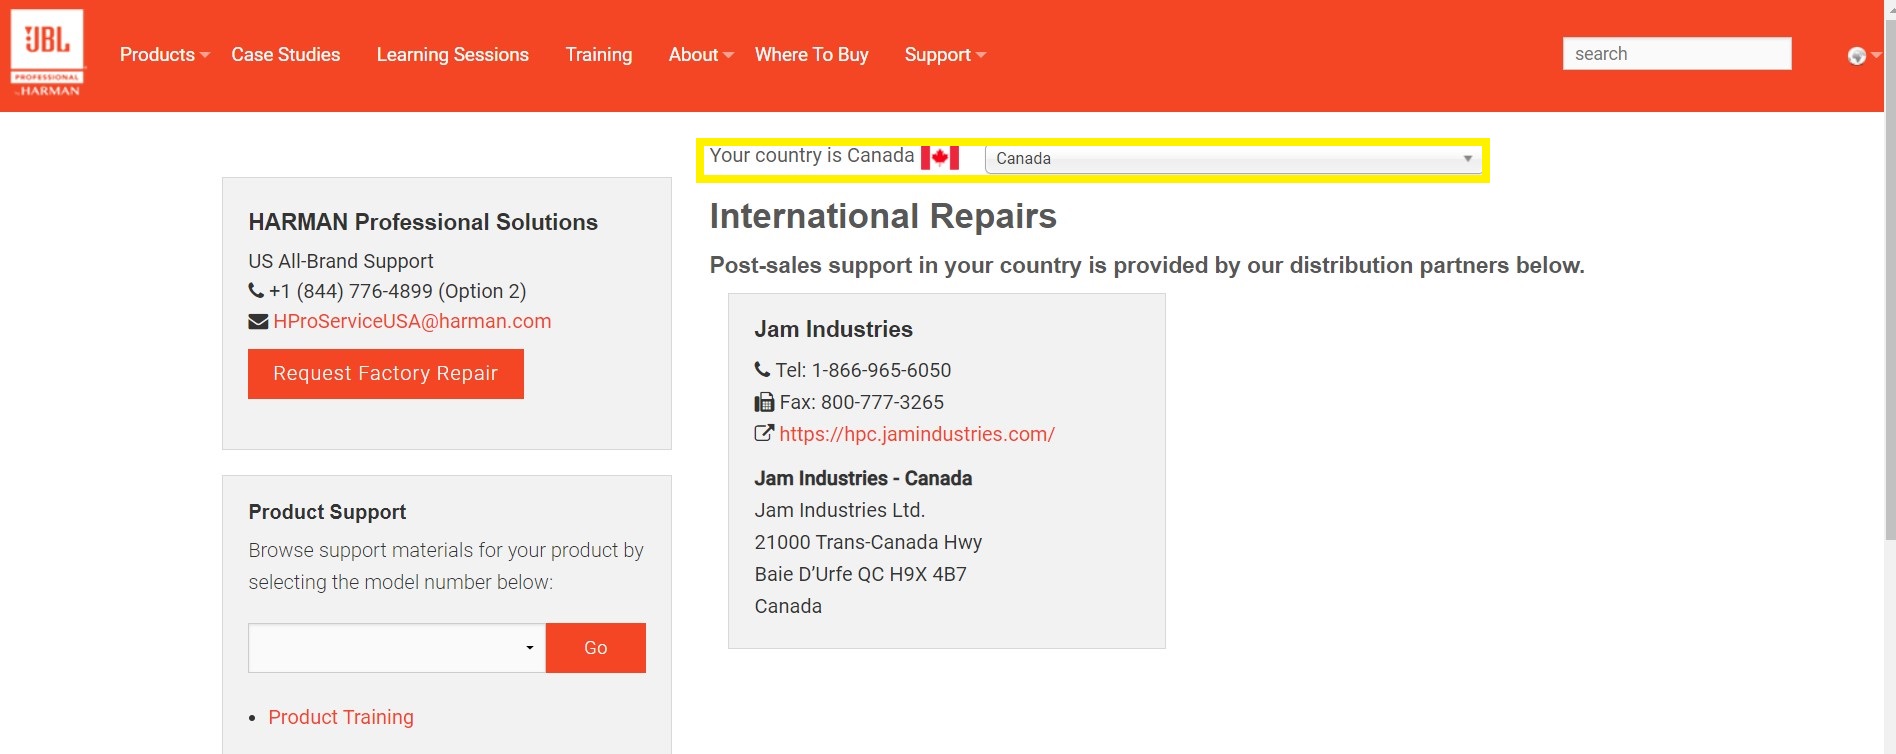Viewport: 1896px width, 754px height.
Task: Expand the Products dropdown menu
Action: [x=164, y=55]
